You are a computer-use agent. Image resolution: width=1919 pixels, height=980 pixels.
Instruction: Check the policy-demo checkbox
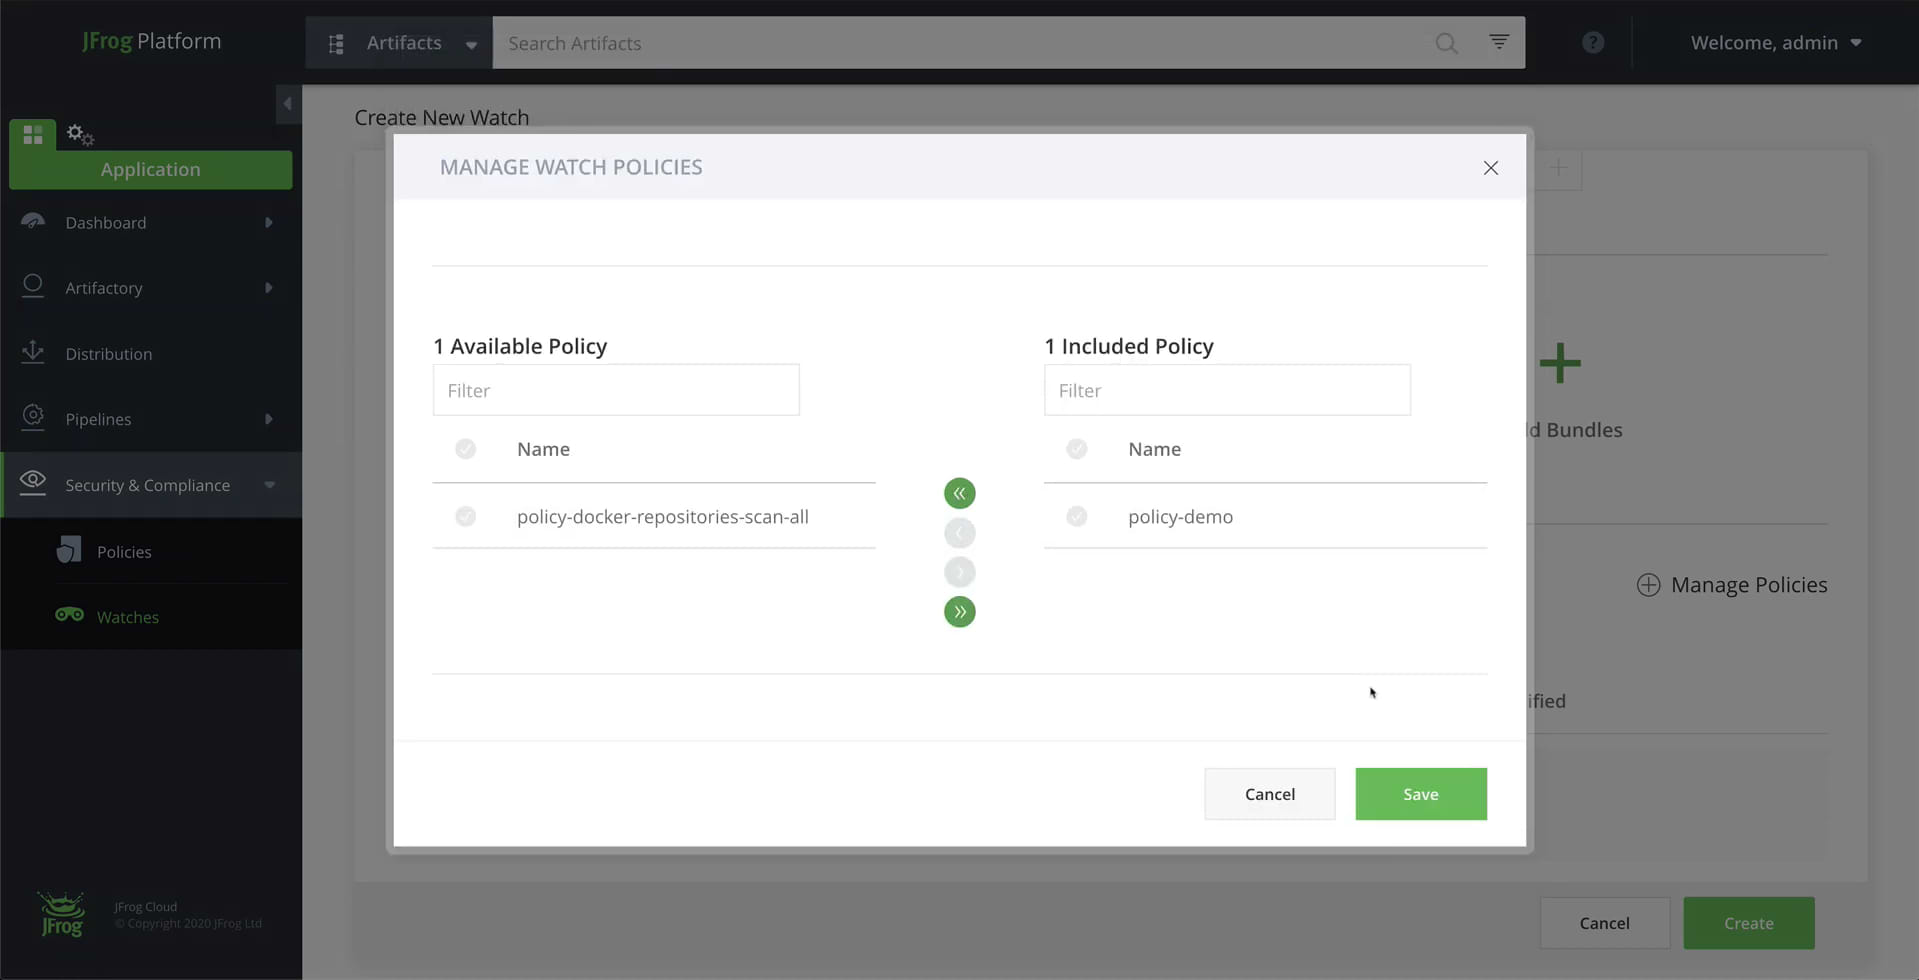(x=1076, y=516)
